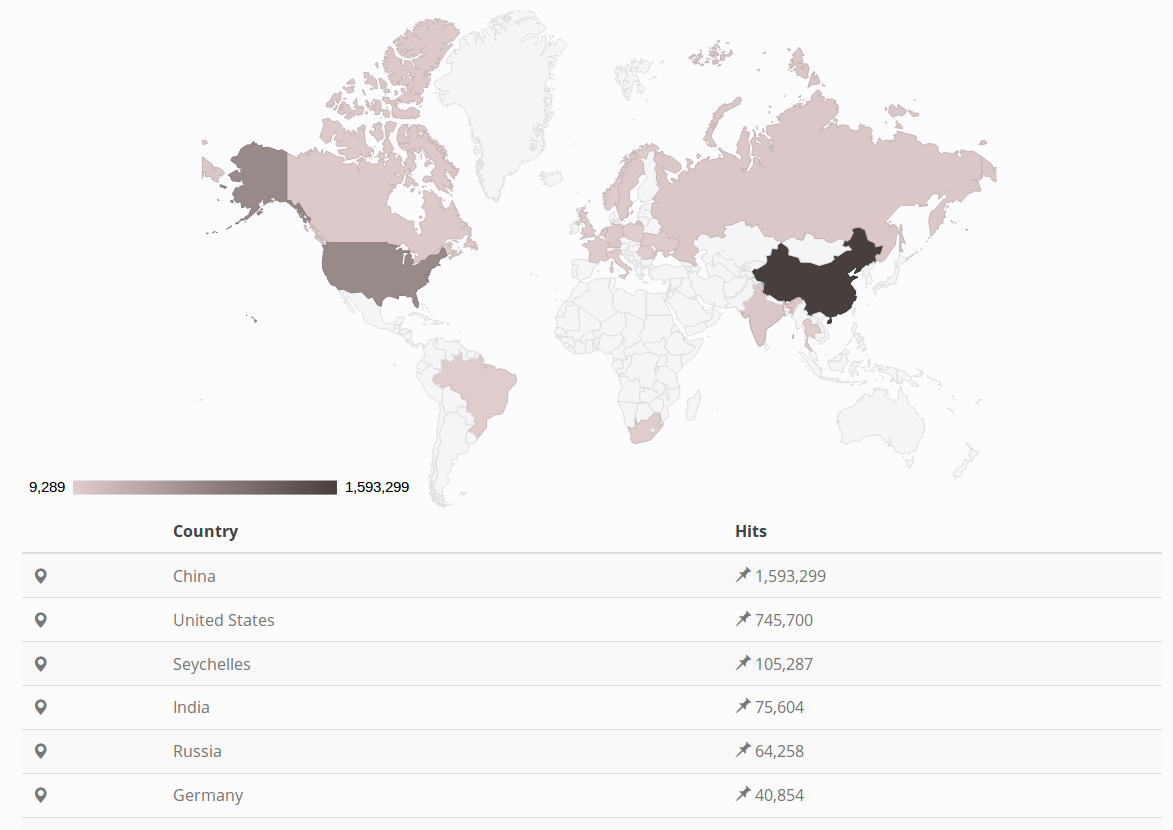Viewport: 1173px width, 830px height.
Task: Click the pushpin icon next to 105,287
Action: [743, 663]
